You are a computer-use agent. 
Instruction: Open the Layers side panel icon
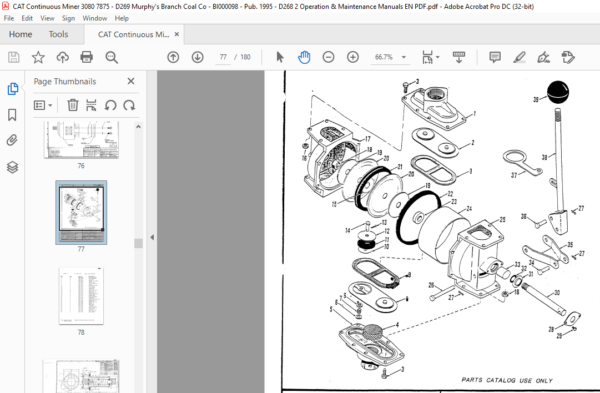12,167
